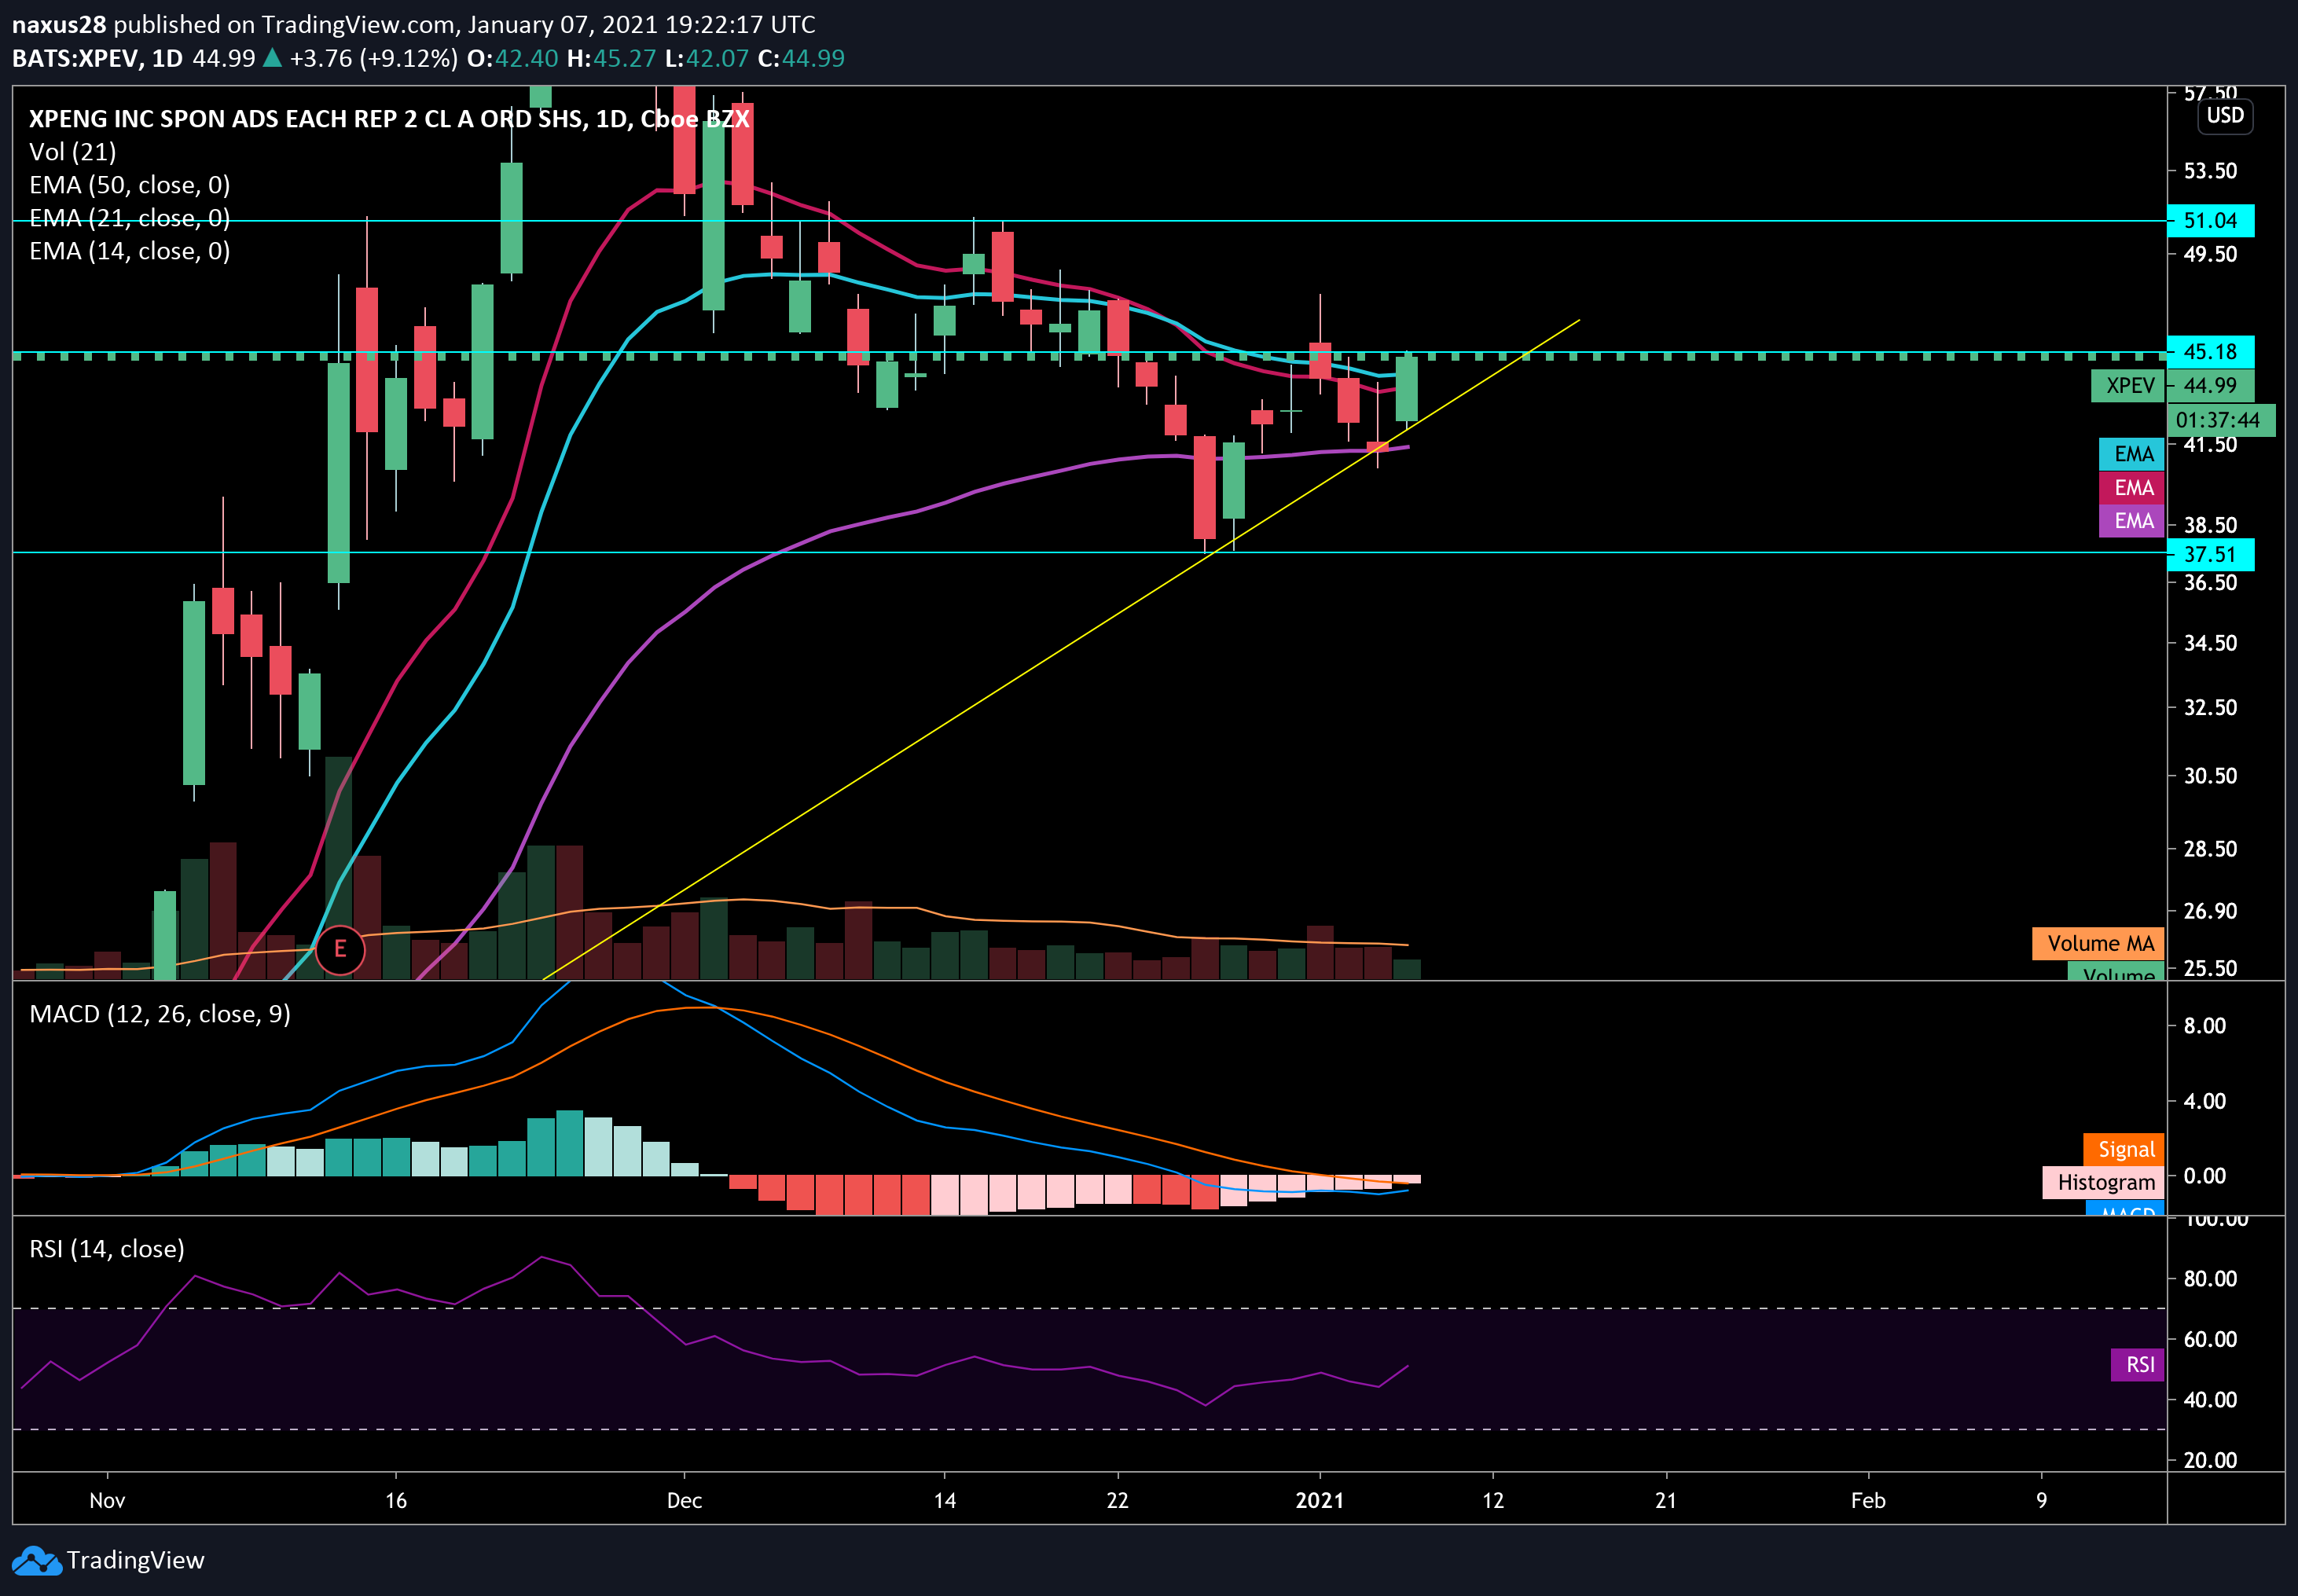Click the USD currency badge
This screenshot has width=2298, height=1596.
[2224, 115]
